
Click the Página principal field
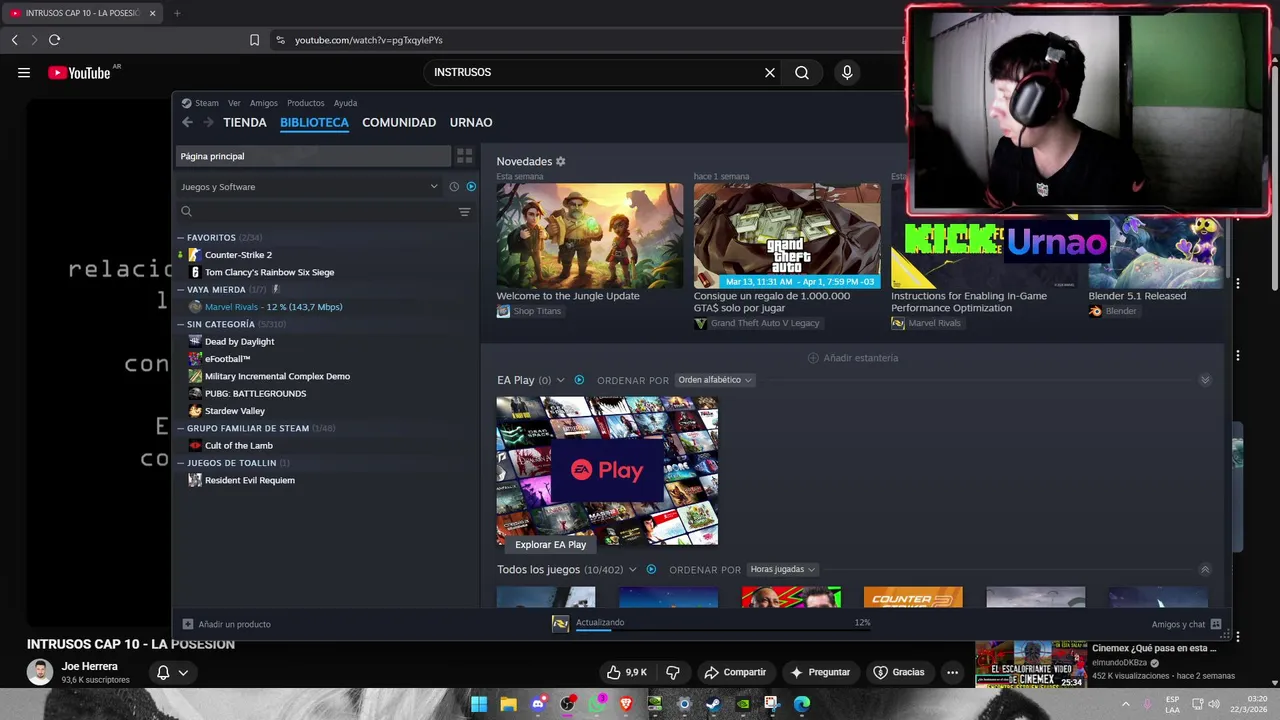pyautogui.click(x=314, y=156)
